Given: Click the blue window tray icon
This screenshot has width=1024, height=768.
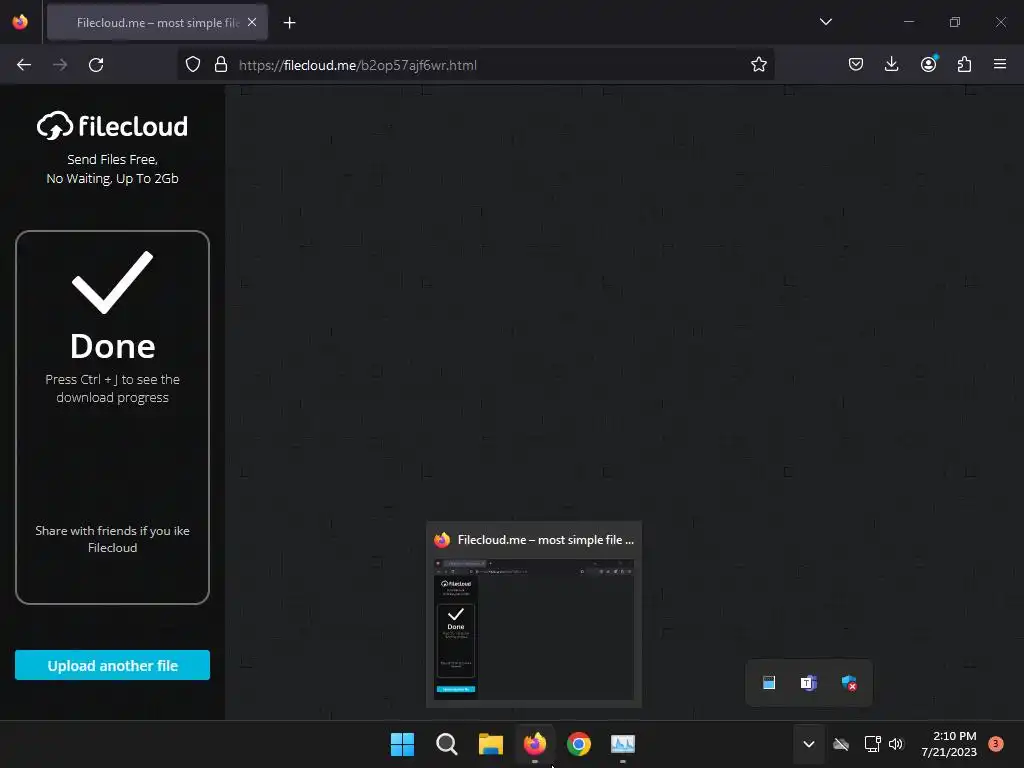Looking at the screenshot, I should click(x=769, y=683).
